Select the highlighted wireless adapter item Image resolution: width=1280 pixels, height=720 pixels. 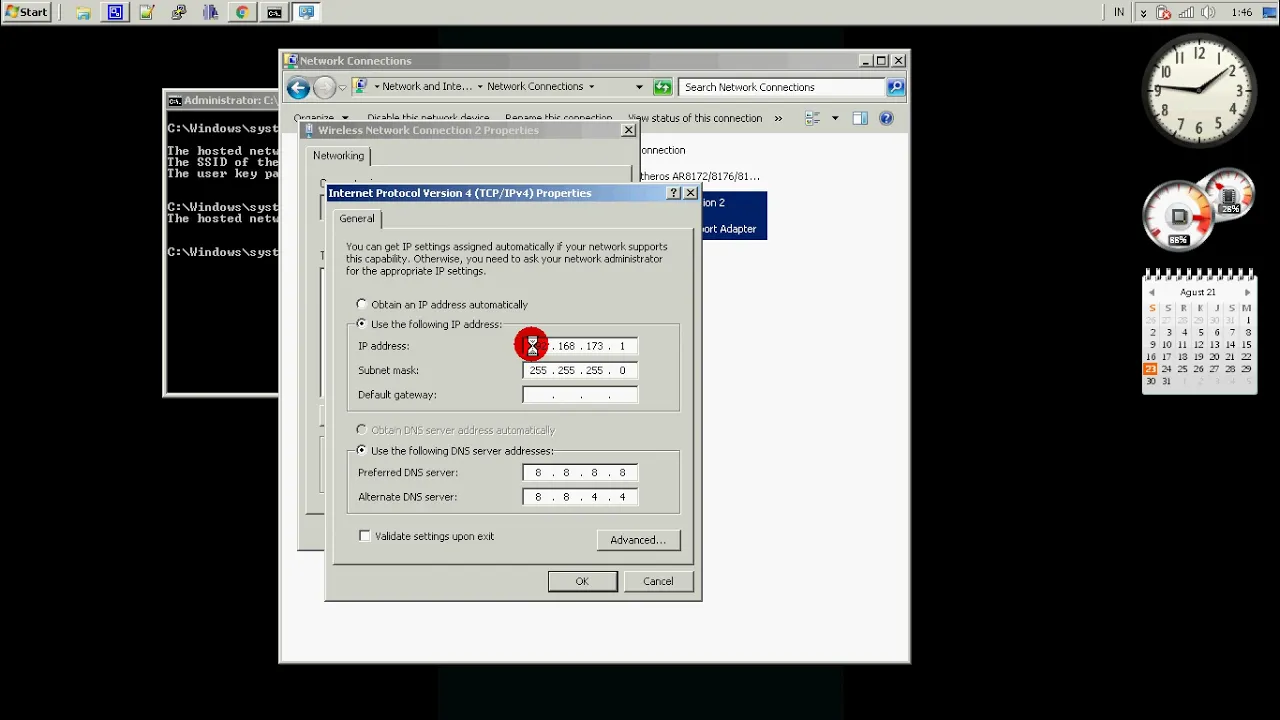[x=734, y=215]
